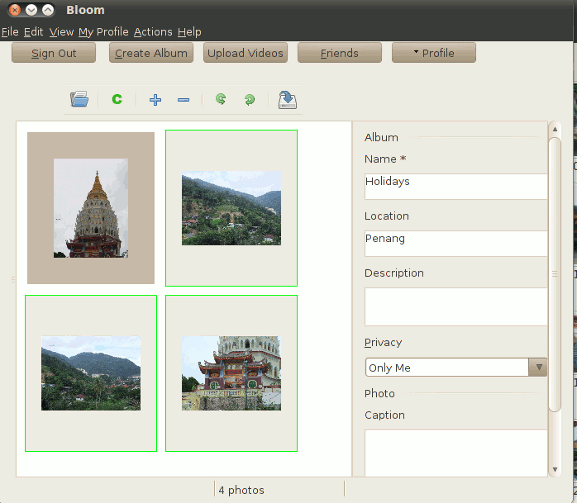This screenshot has height=503, width=577.
Task: Open the Privacy combo box arrow
Action: (x=538, y=367)
